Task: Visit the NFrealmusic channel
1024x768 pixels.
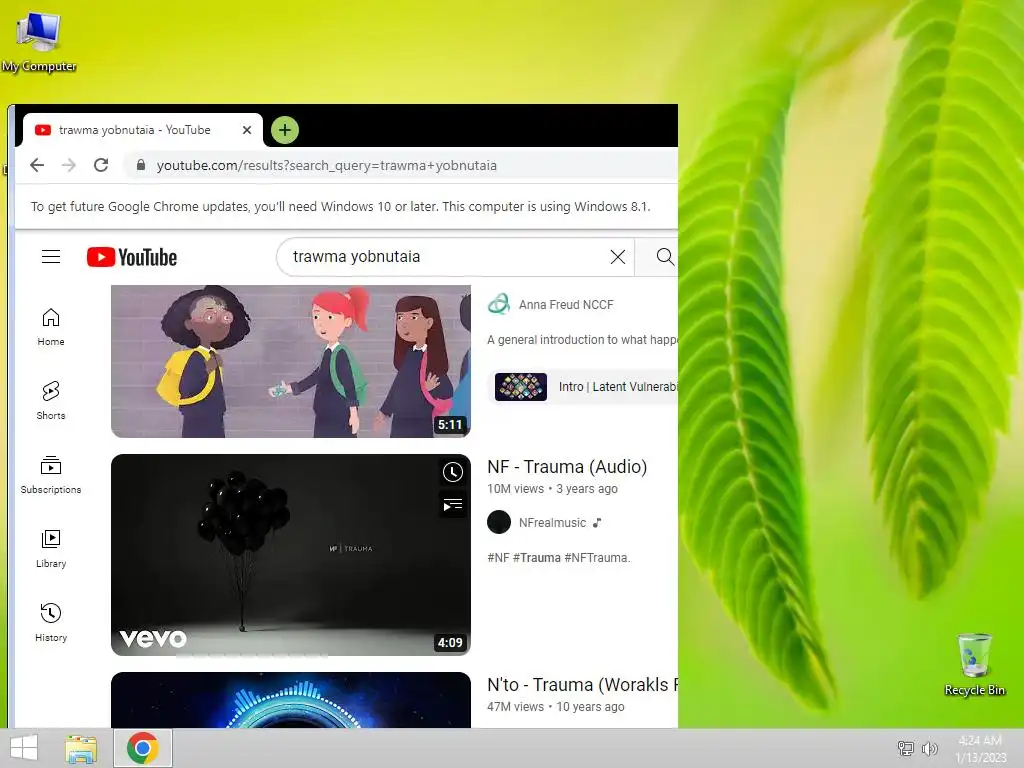Action: [552, 522]
